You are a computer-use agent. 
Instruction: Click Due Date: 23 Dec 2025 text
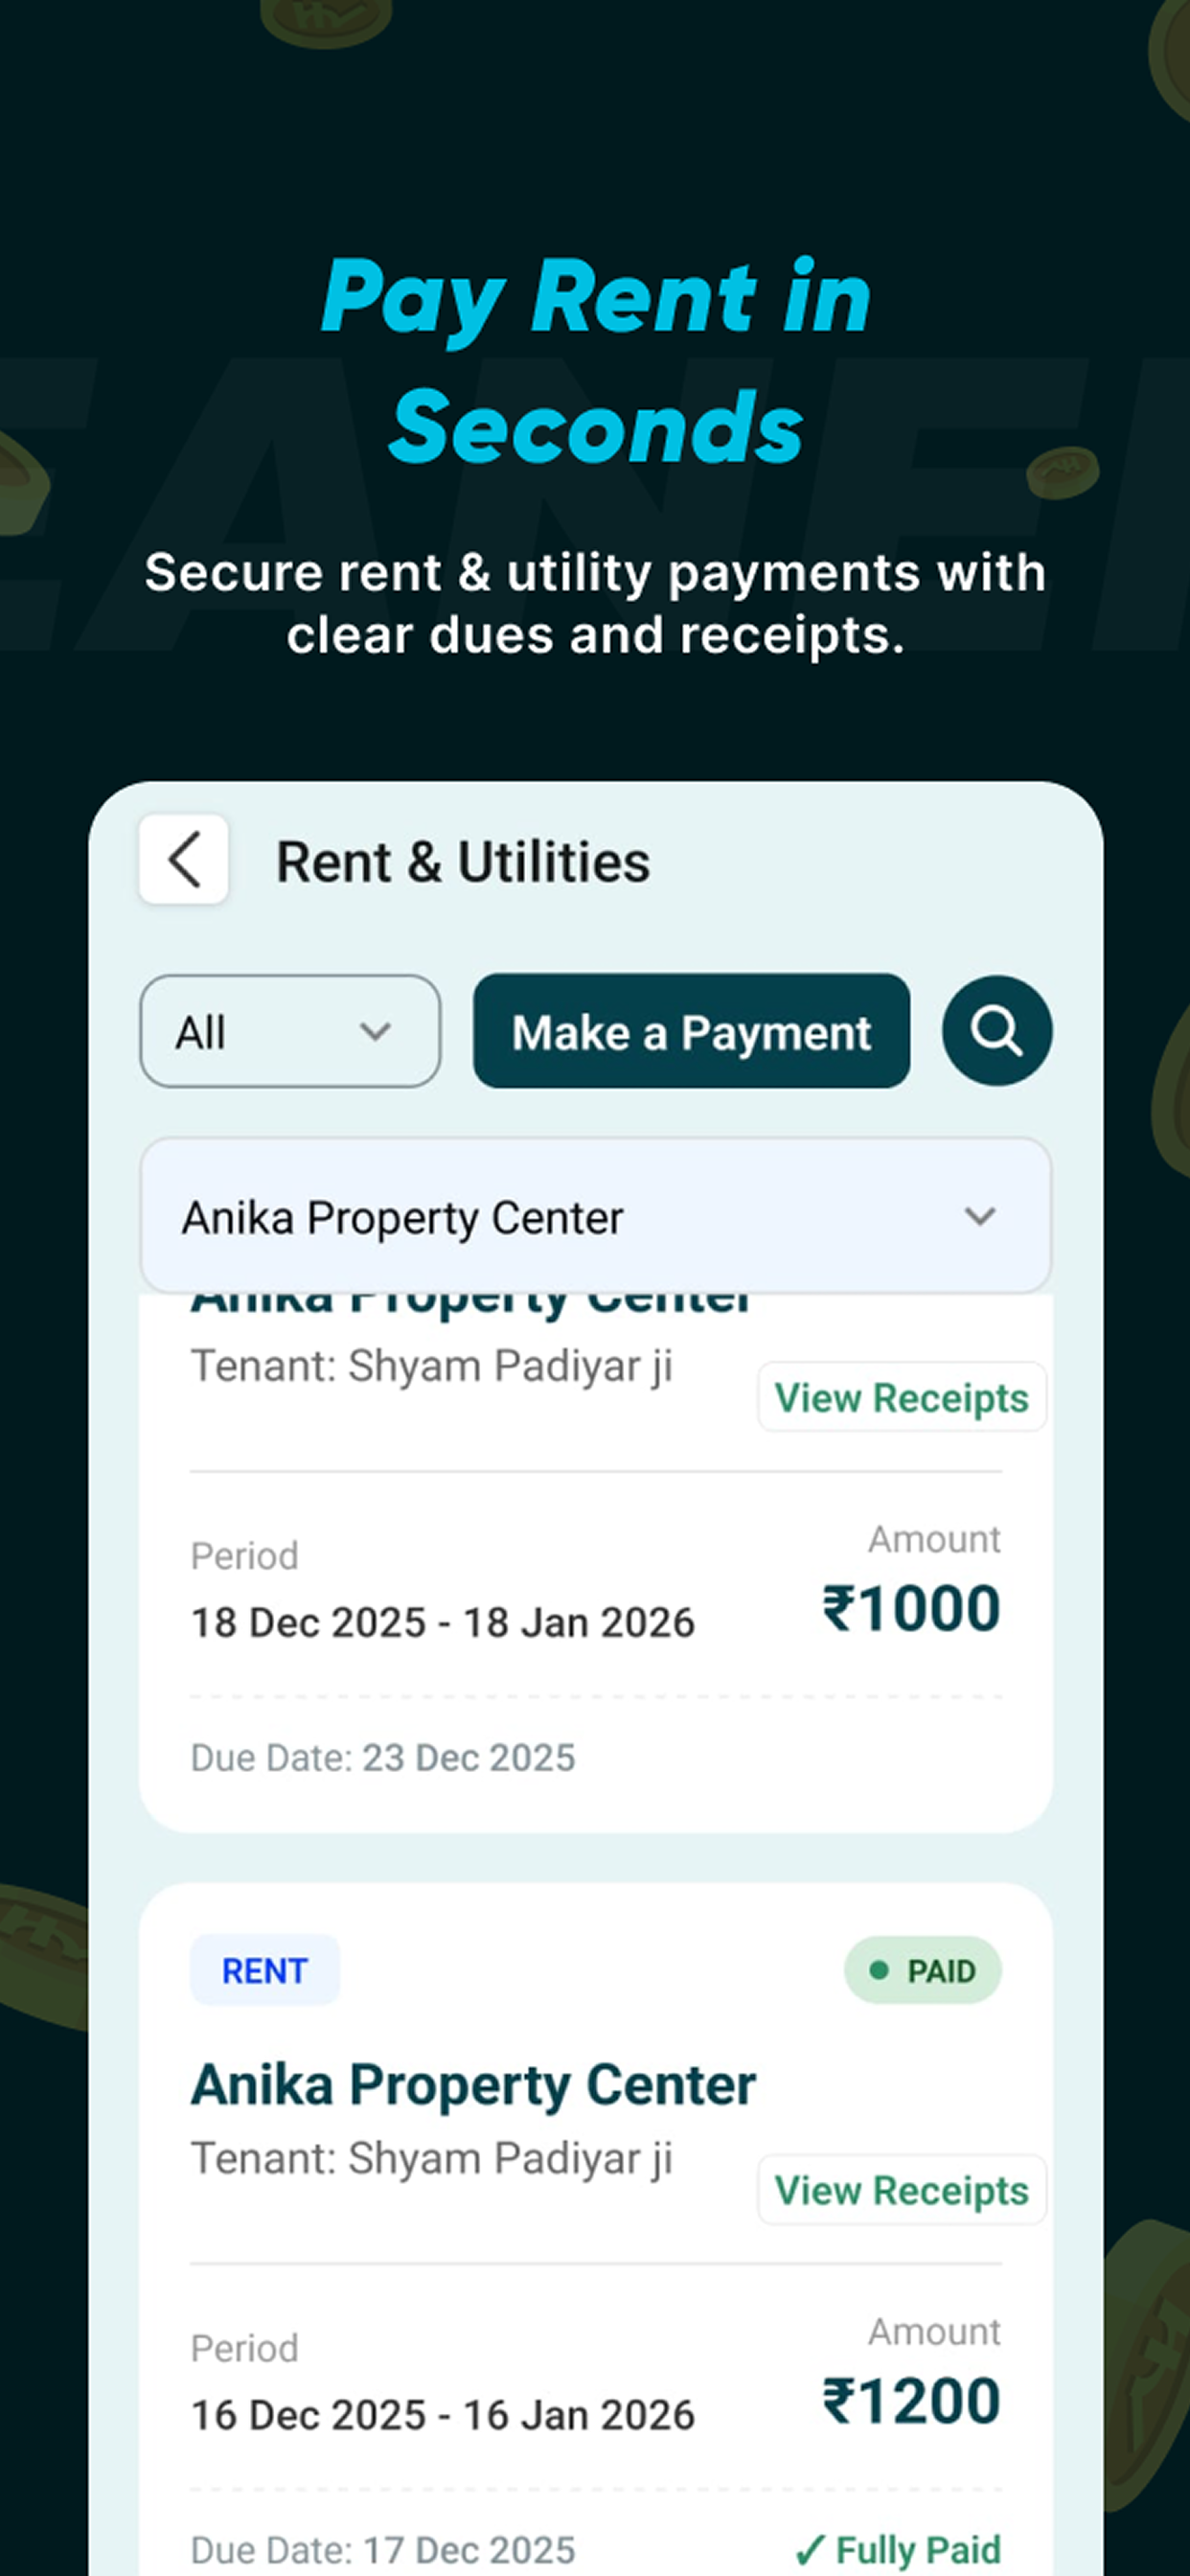[x=383, y=1757]
